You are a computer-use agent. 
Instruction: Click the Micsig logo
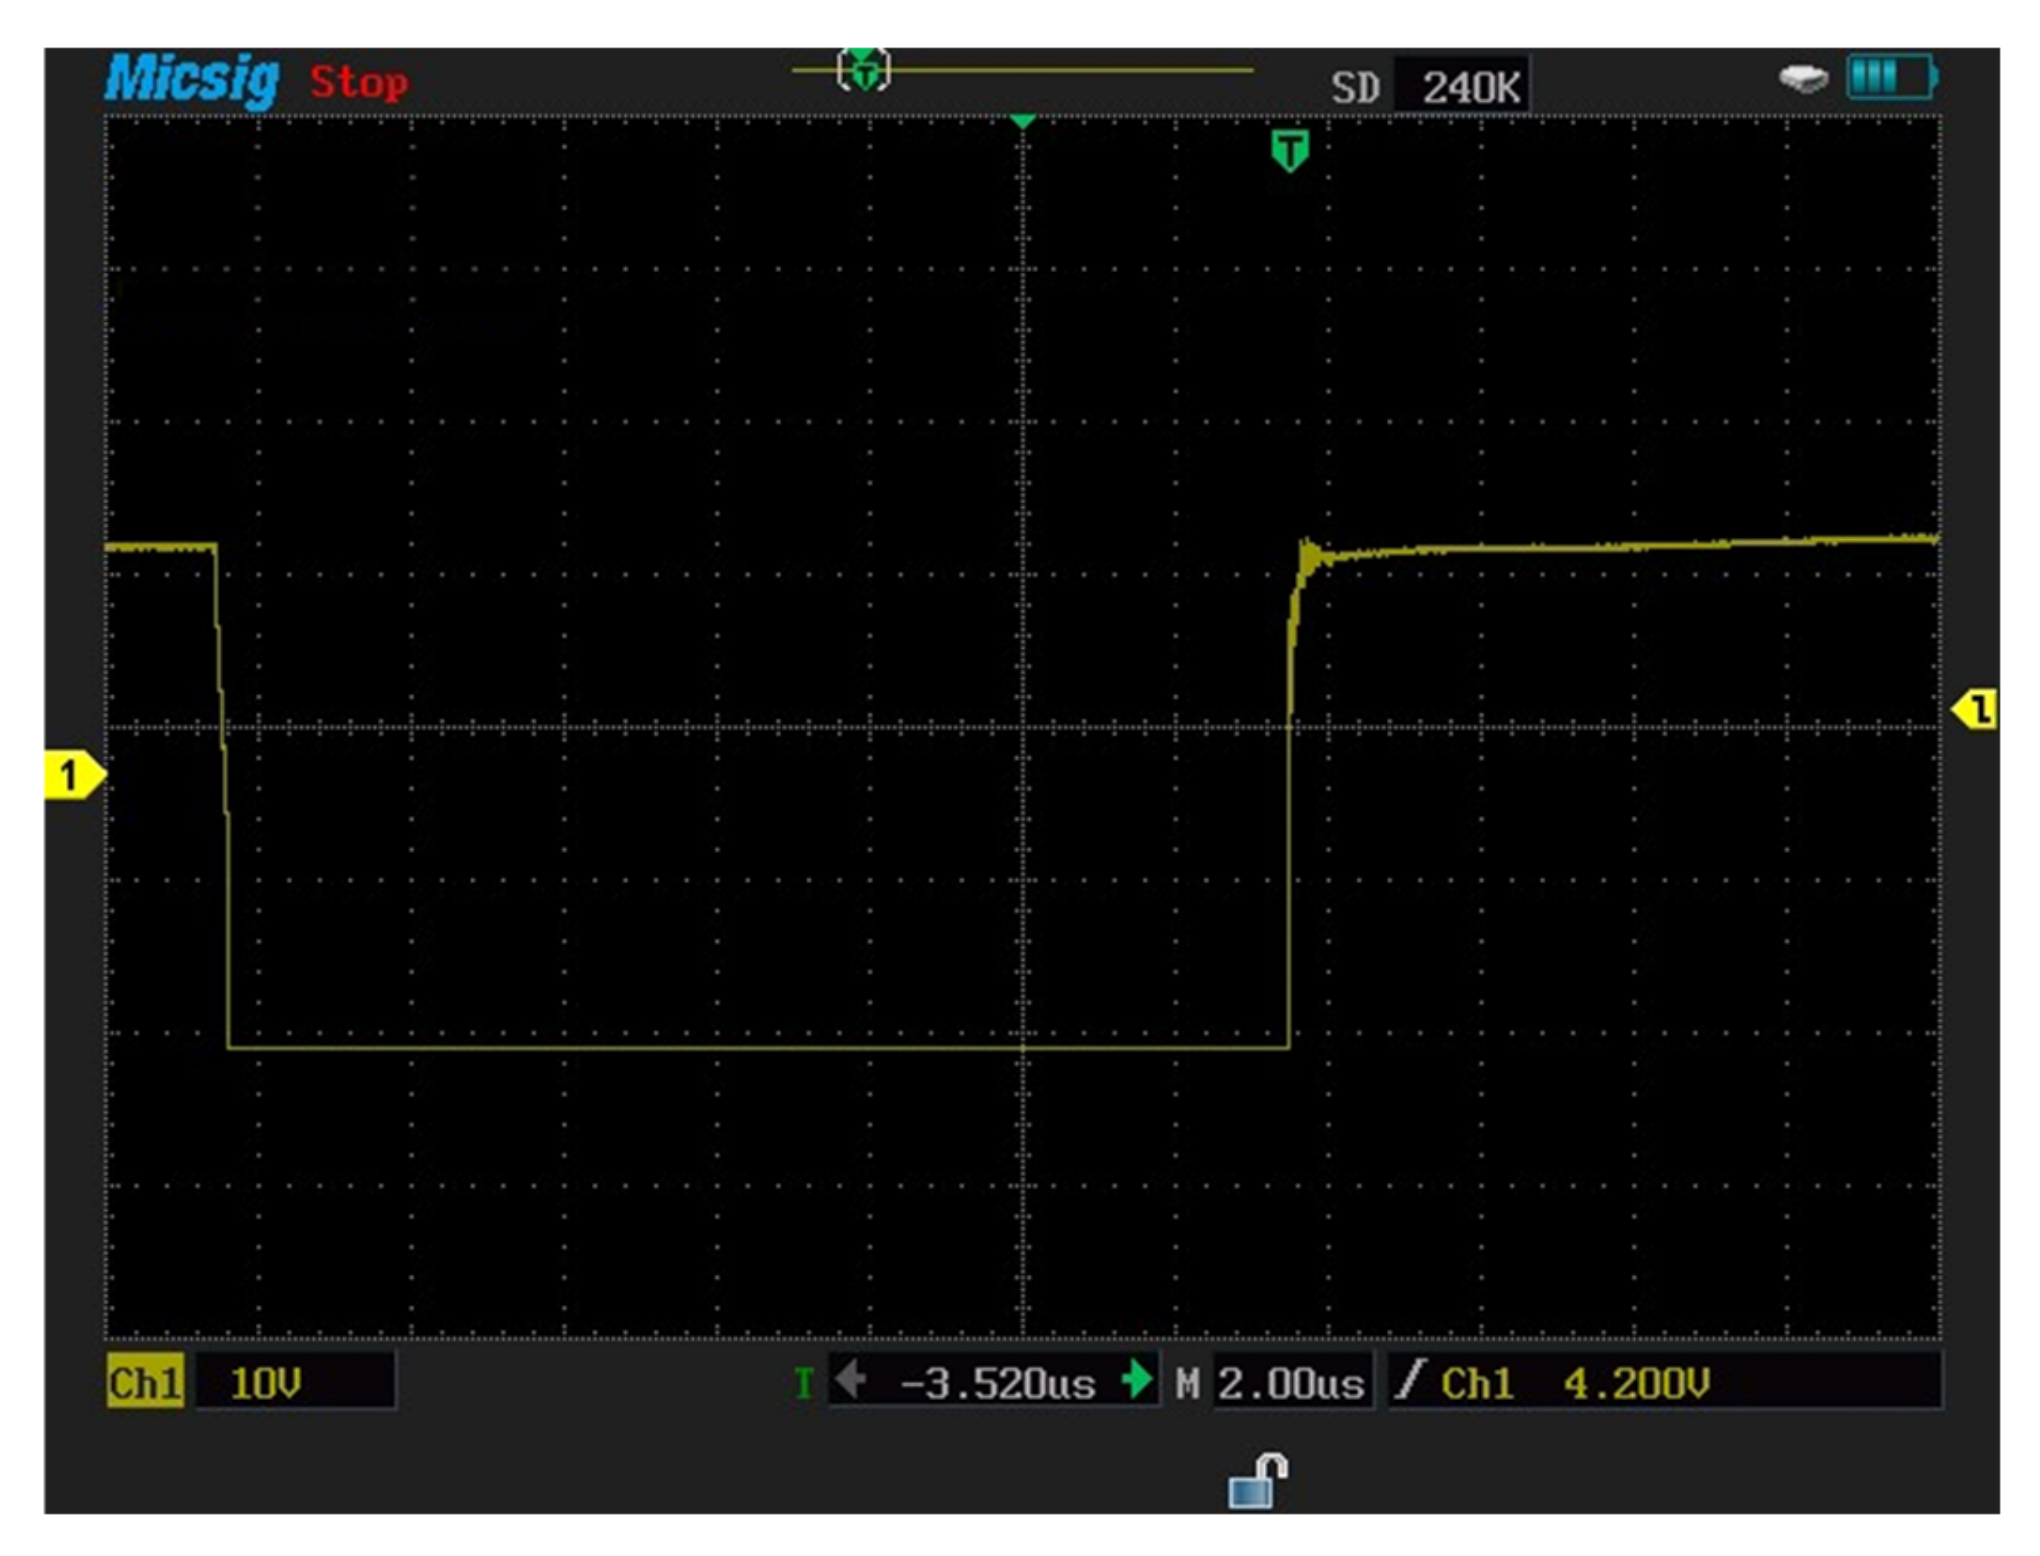(192, 79)
